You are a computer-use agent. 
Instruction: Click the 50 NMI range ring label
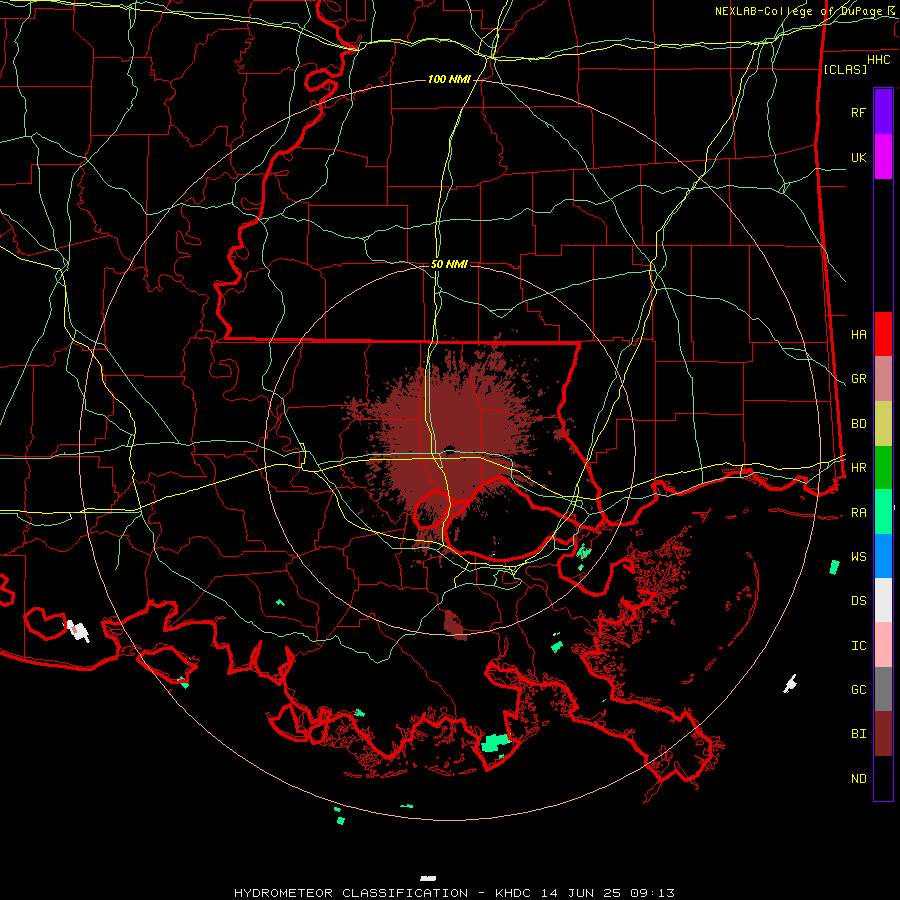(x=449, y=264)
